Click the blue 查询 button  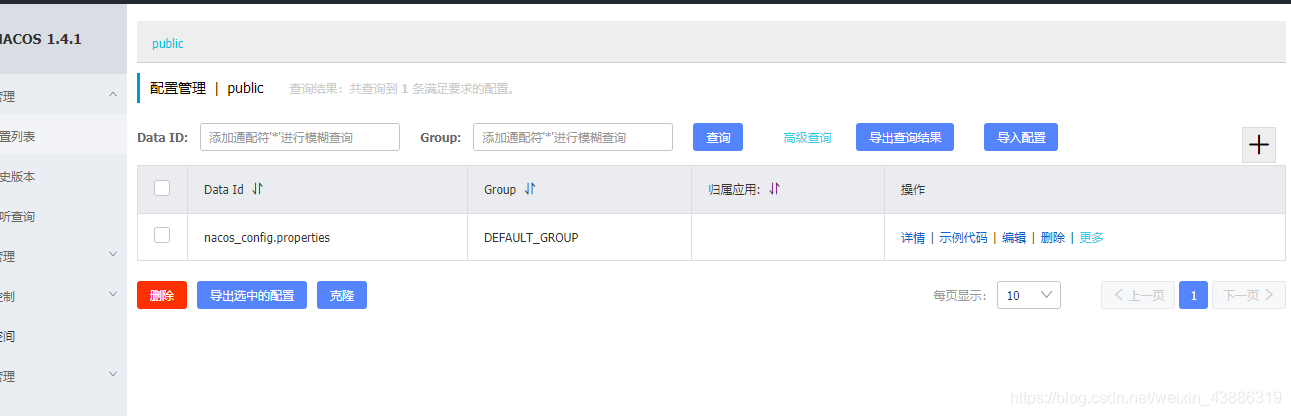coord(718,138)
